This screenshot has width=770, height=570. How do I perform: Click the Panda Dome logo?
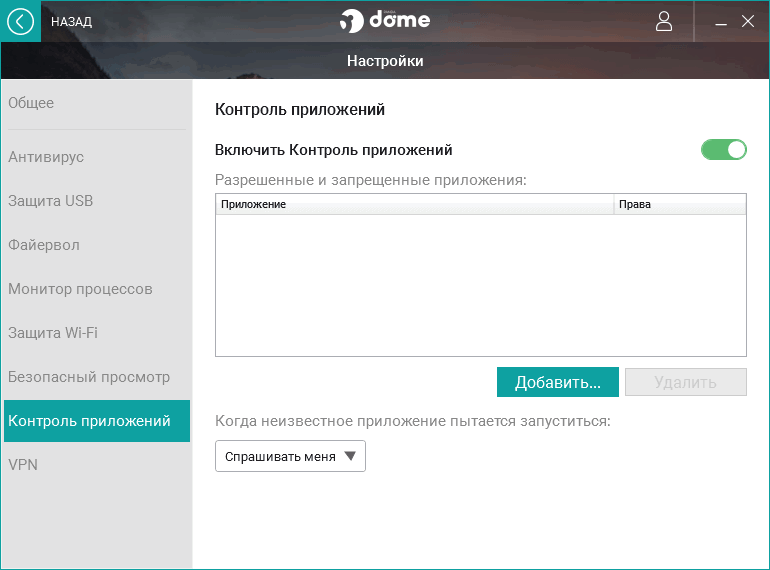pos(385,21)
